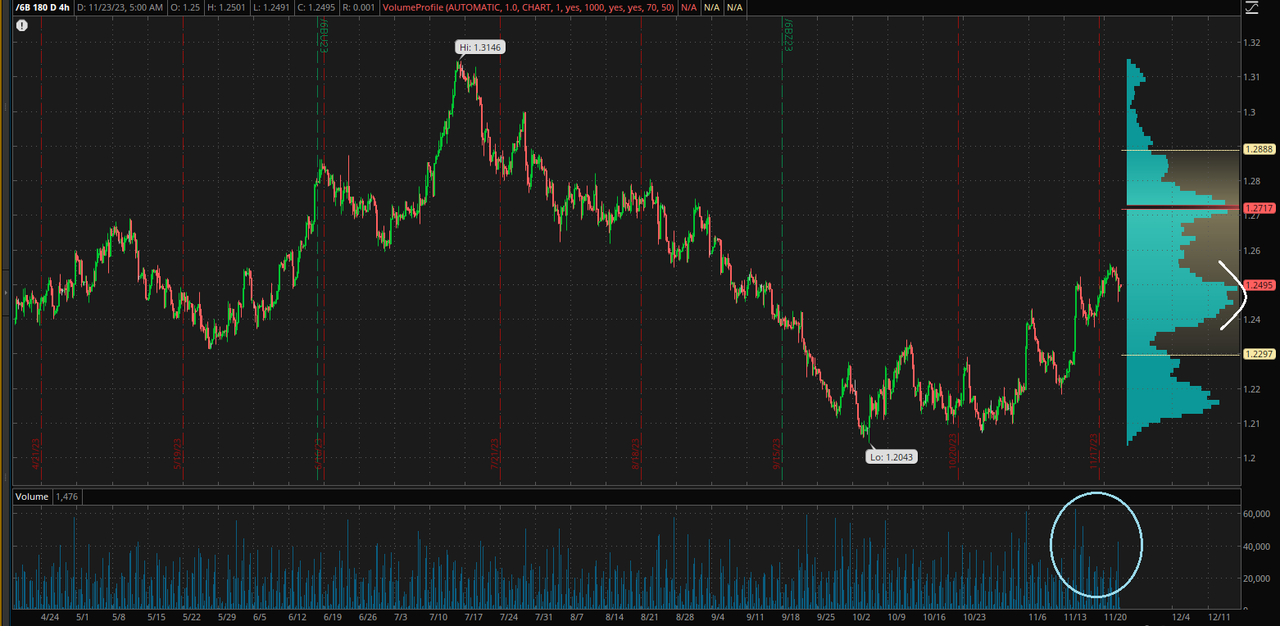This screenshot has height=626, width=1280.
Task: Click the 1.2297 value area low label
Action: pyautogui.click(x=1258, y=354)
